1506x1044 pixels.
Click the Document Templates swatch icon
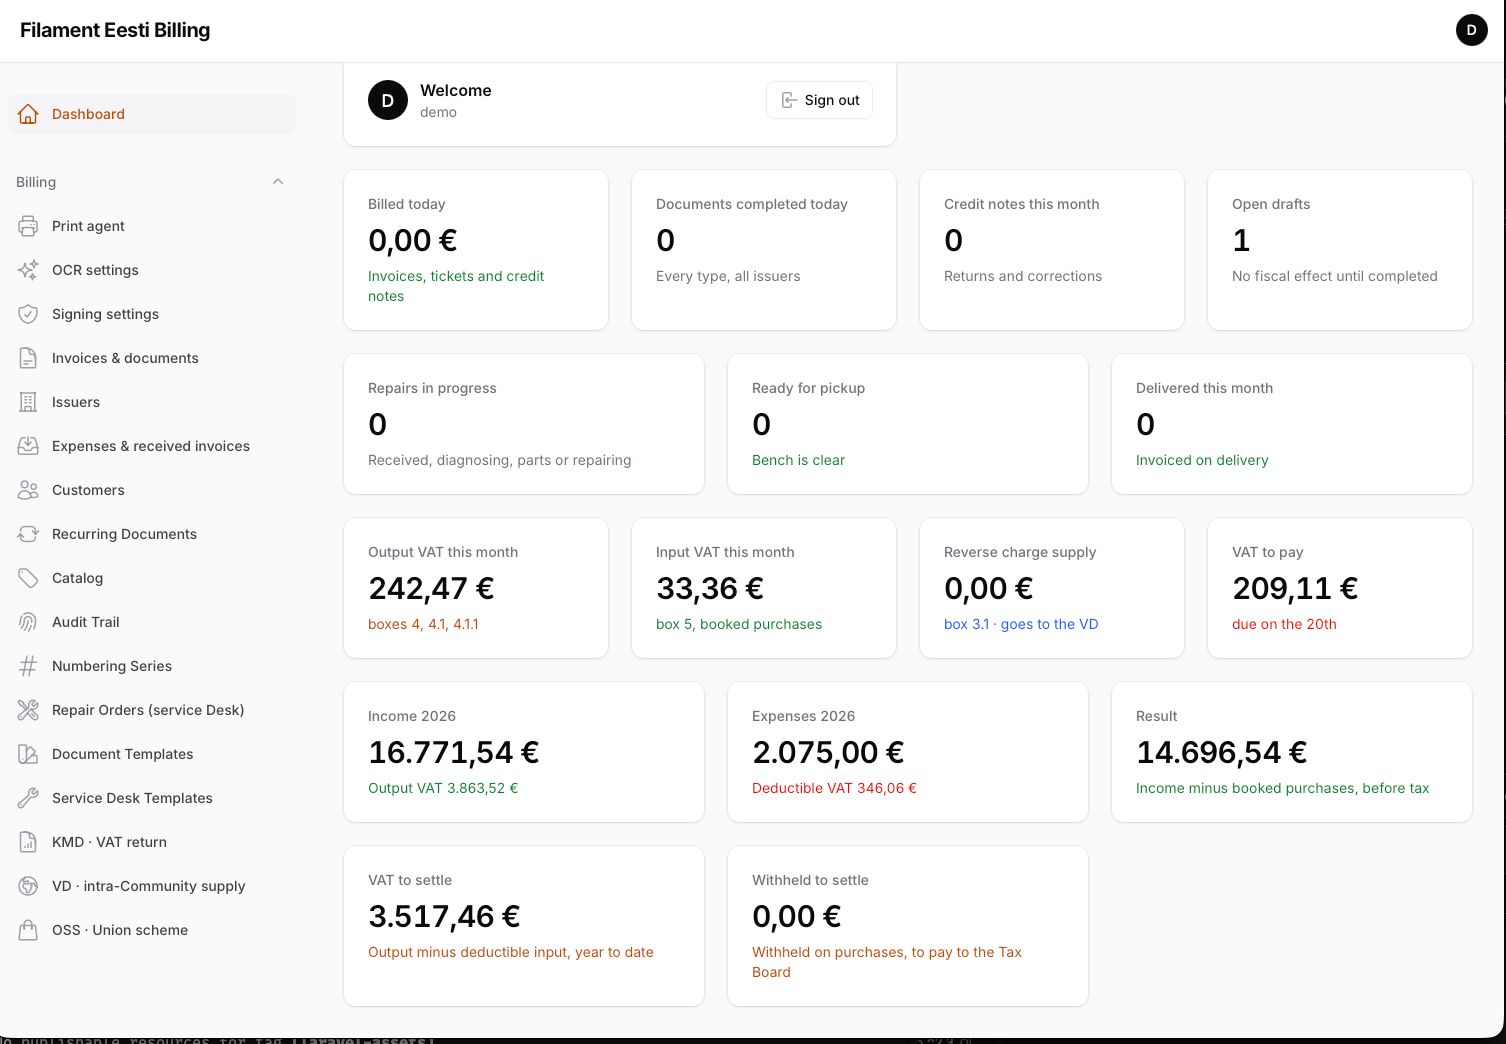point(28,754)
